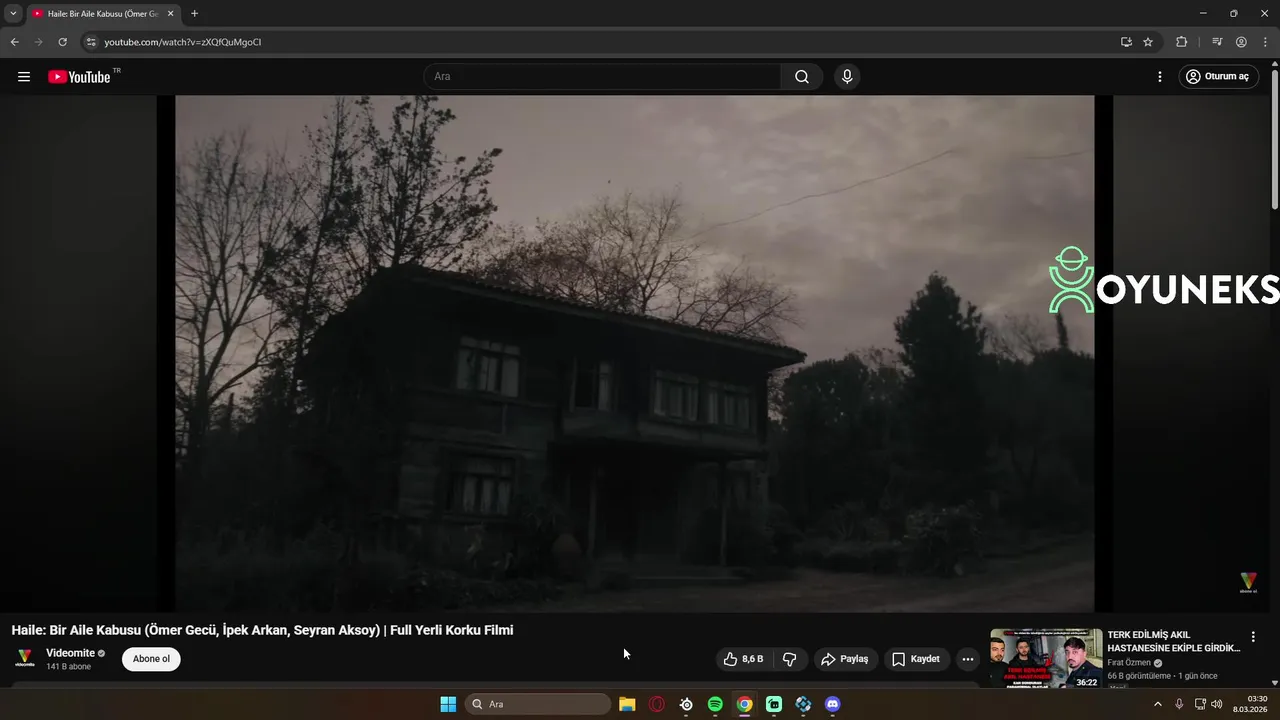Open the Paylaş share dialog
1280x720 pixels.
pos(844,659)
